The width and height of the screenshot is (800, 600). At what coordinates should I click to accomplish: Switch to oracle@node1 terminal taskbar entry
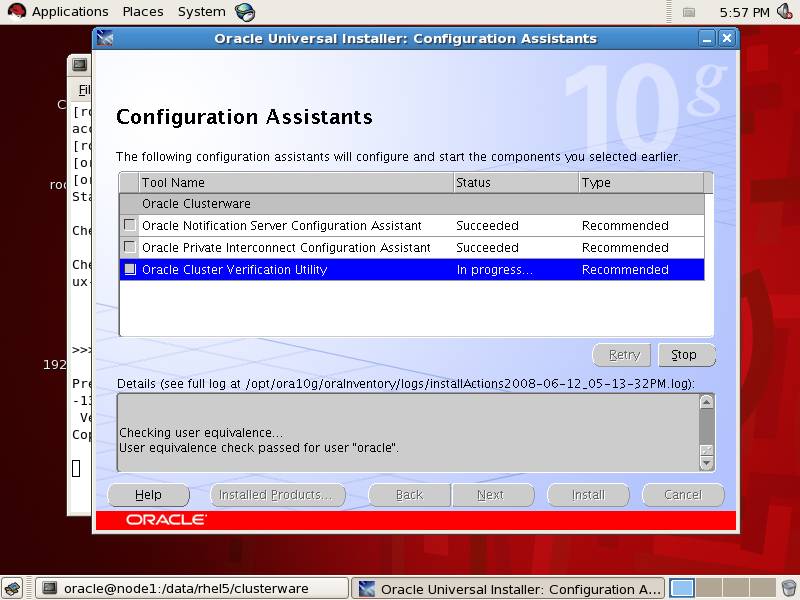[x=192, y=589]
